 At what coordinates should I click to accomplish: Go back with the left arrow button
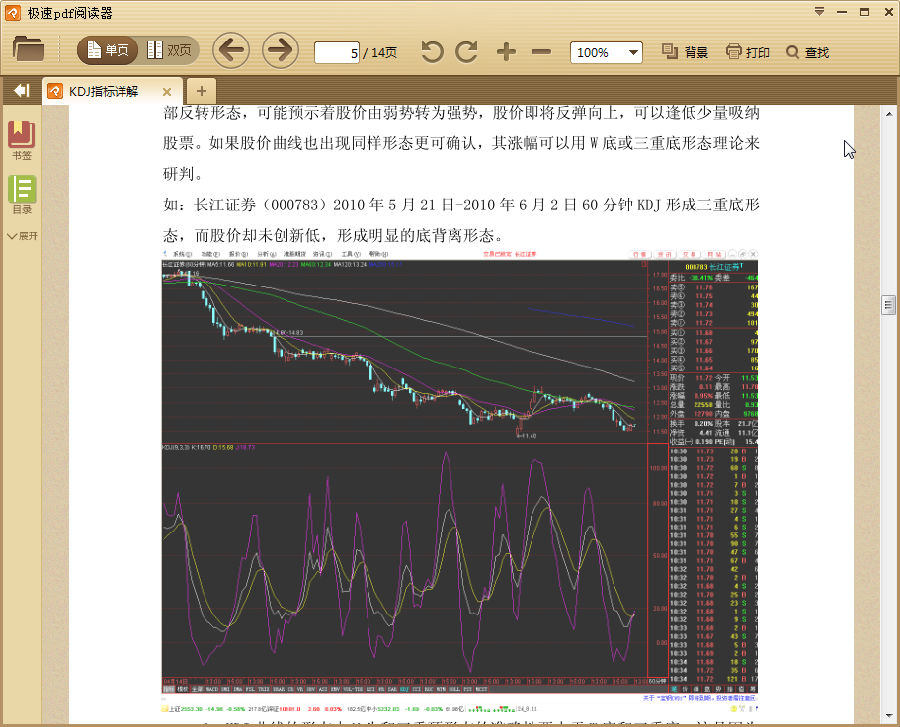coord(231,50)
